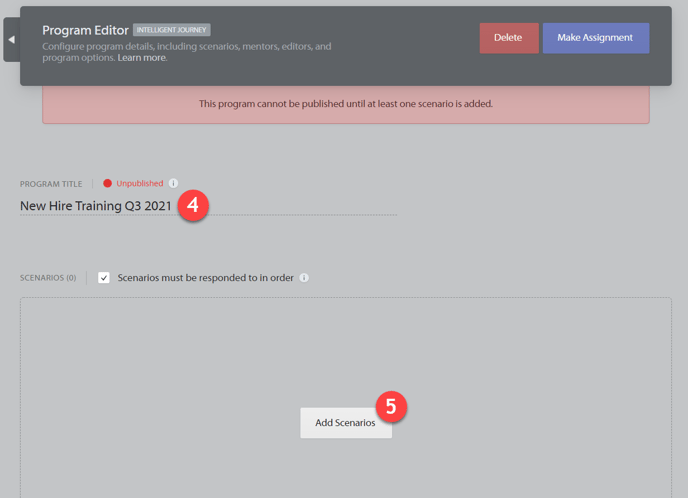
Task: Delete the program with the red button
Action: (508, 38)
